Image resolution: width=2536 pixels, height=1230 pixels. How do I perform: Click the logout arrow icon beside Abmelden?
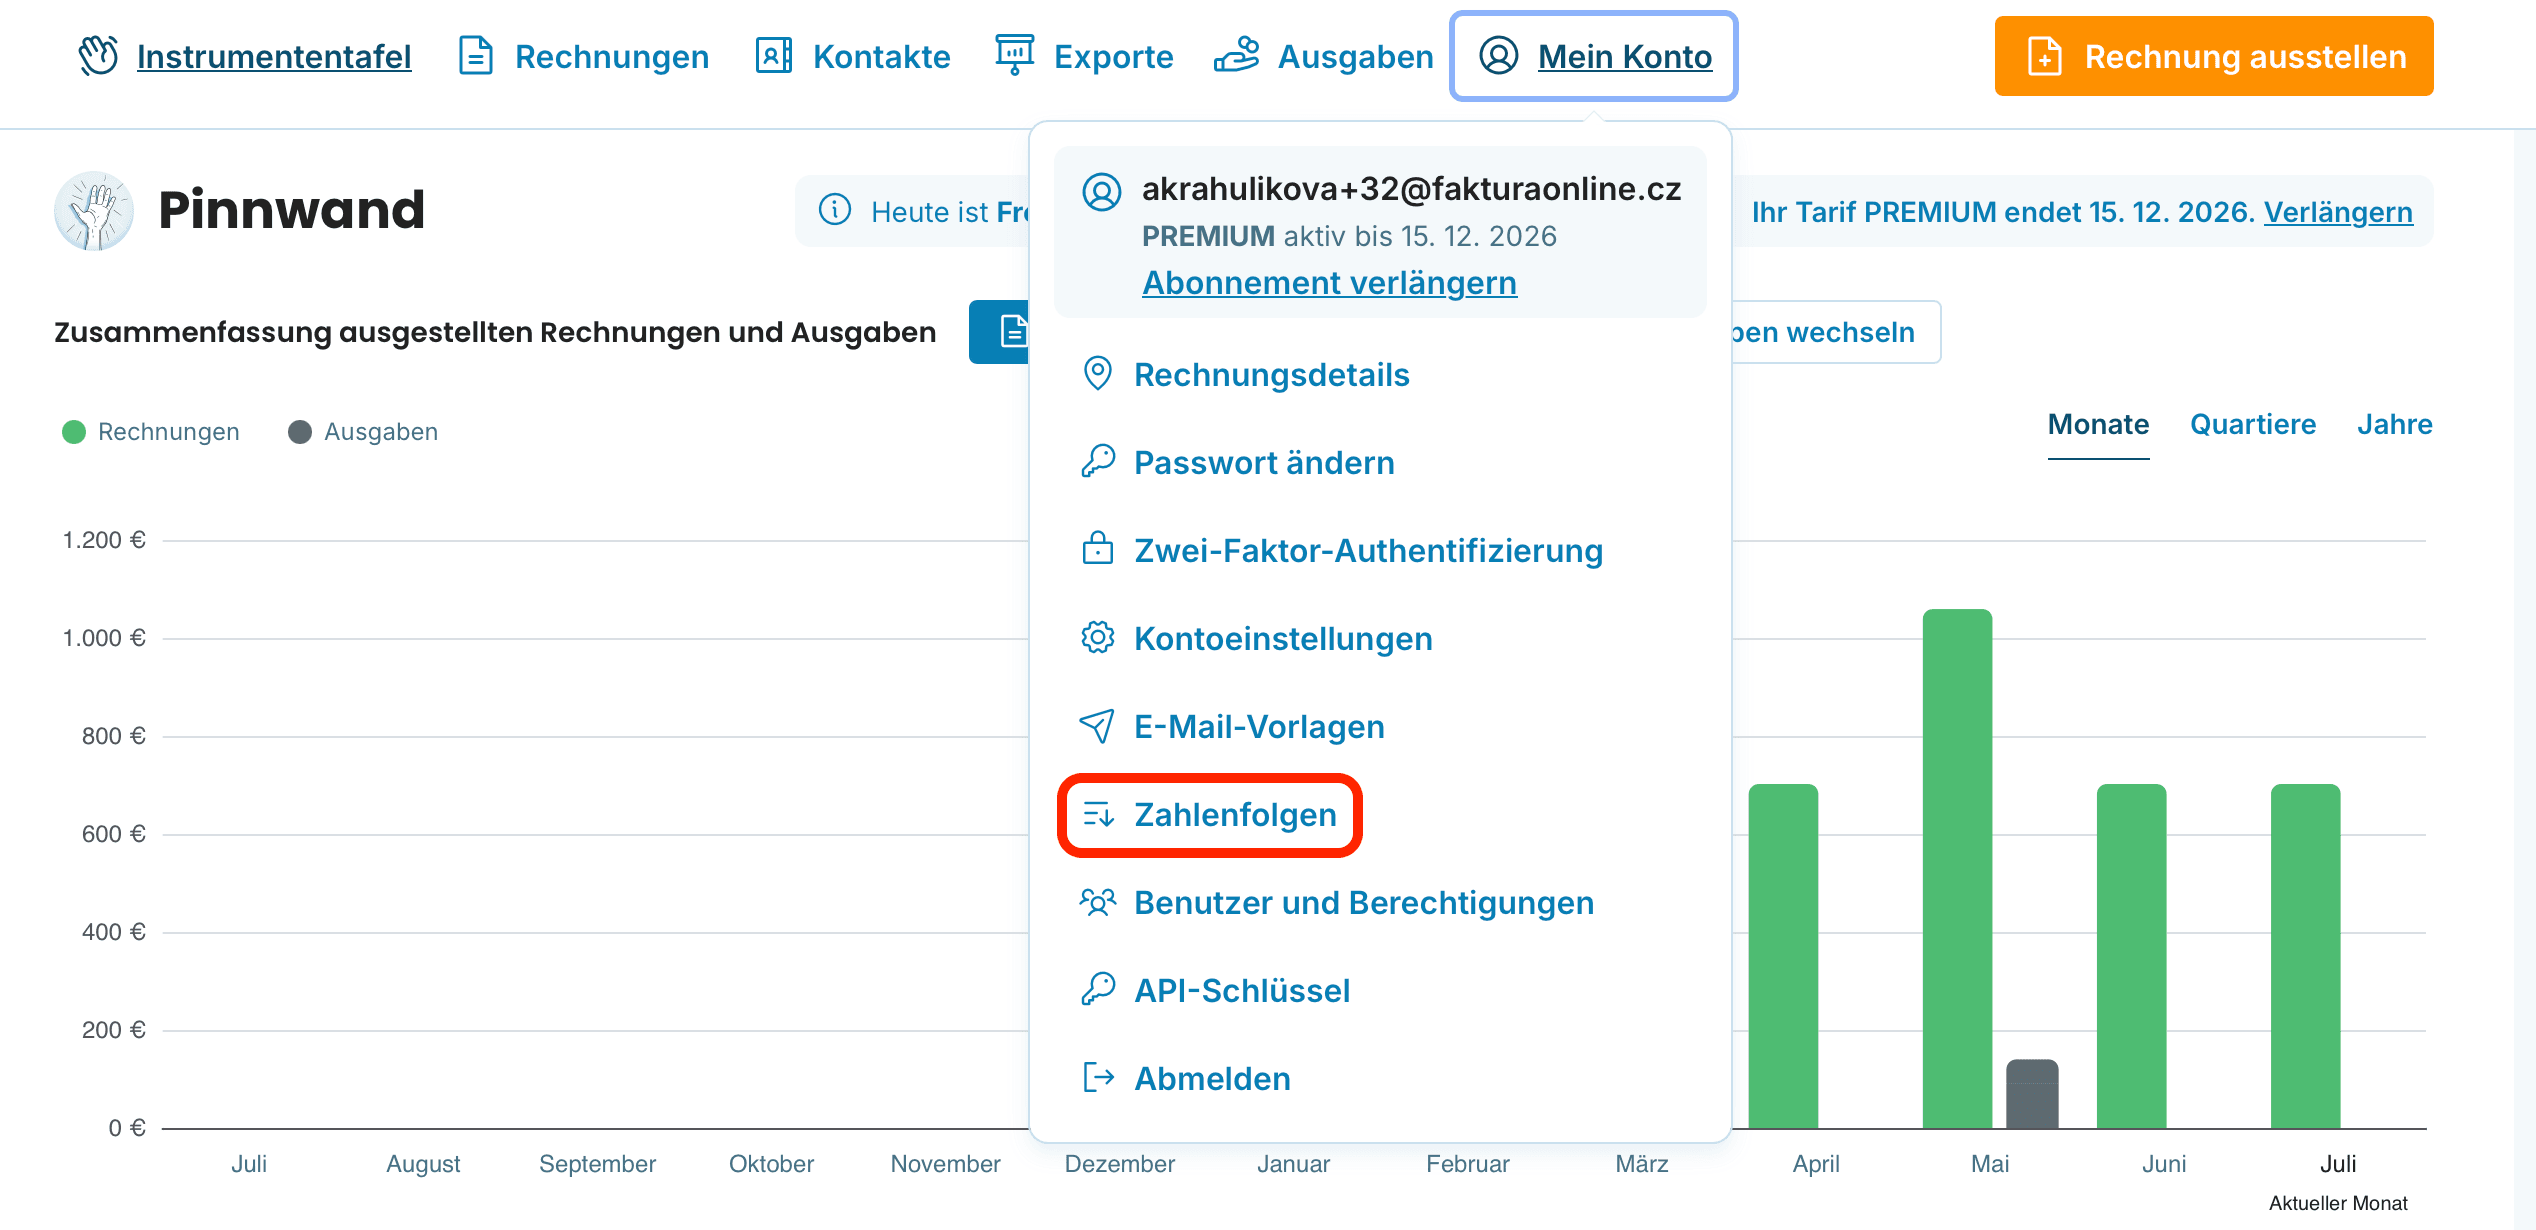point(1098,1077)
